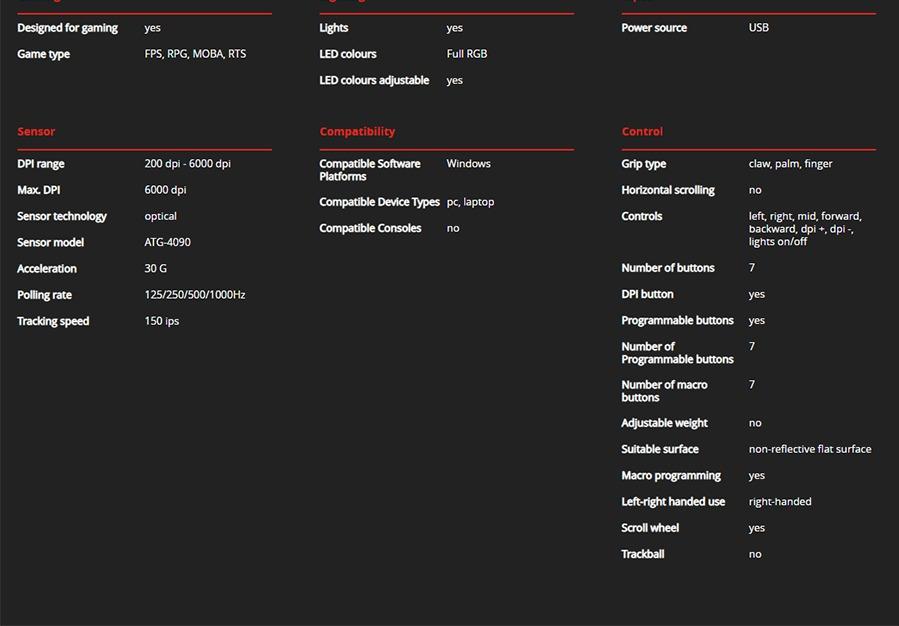899x626 pixels.
Task: Click the ATG-4090 sensor model value
Action: click(x=167, y=242)
